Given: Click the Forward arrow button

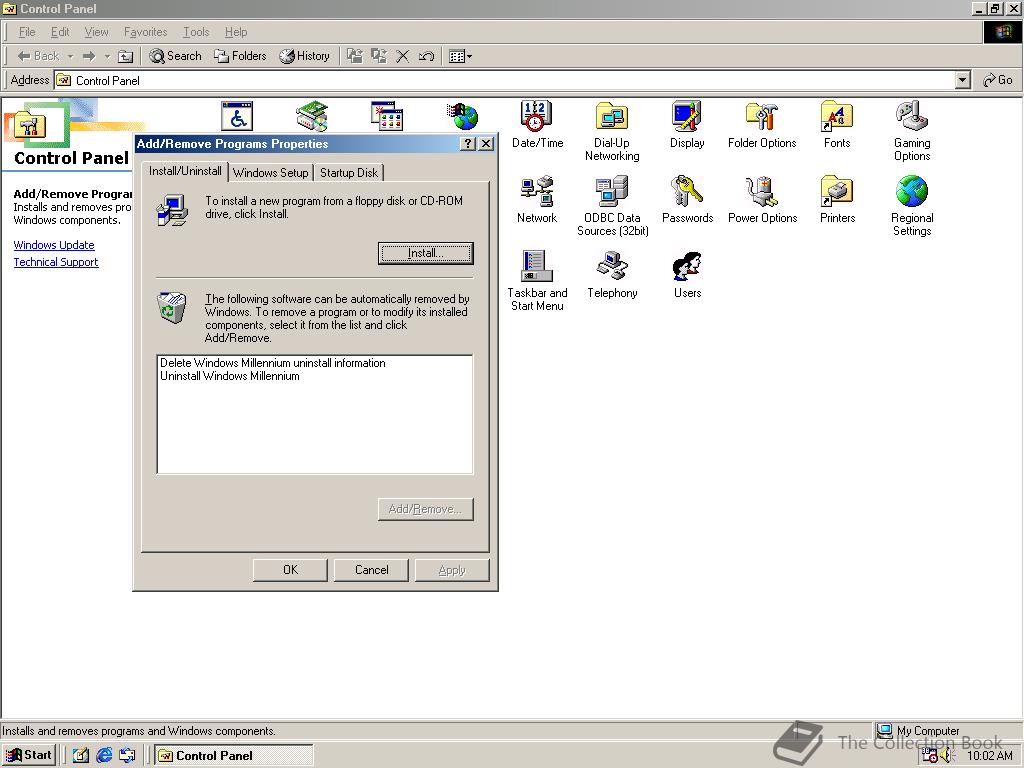Looking at the screenshot, I should tap(89, 56).
